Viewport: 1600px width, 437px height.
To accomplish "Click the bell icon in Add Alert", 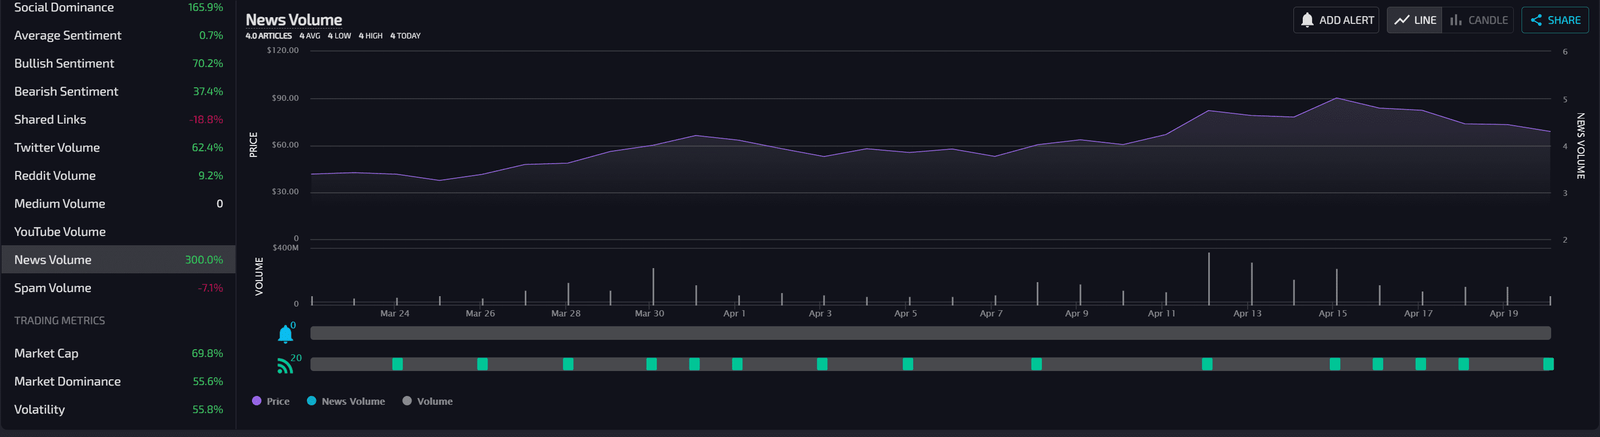I will 1307,20.
